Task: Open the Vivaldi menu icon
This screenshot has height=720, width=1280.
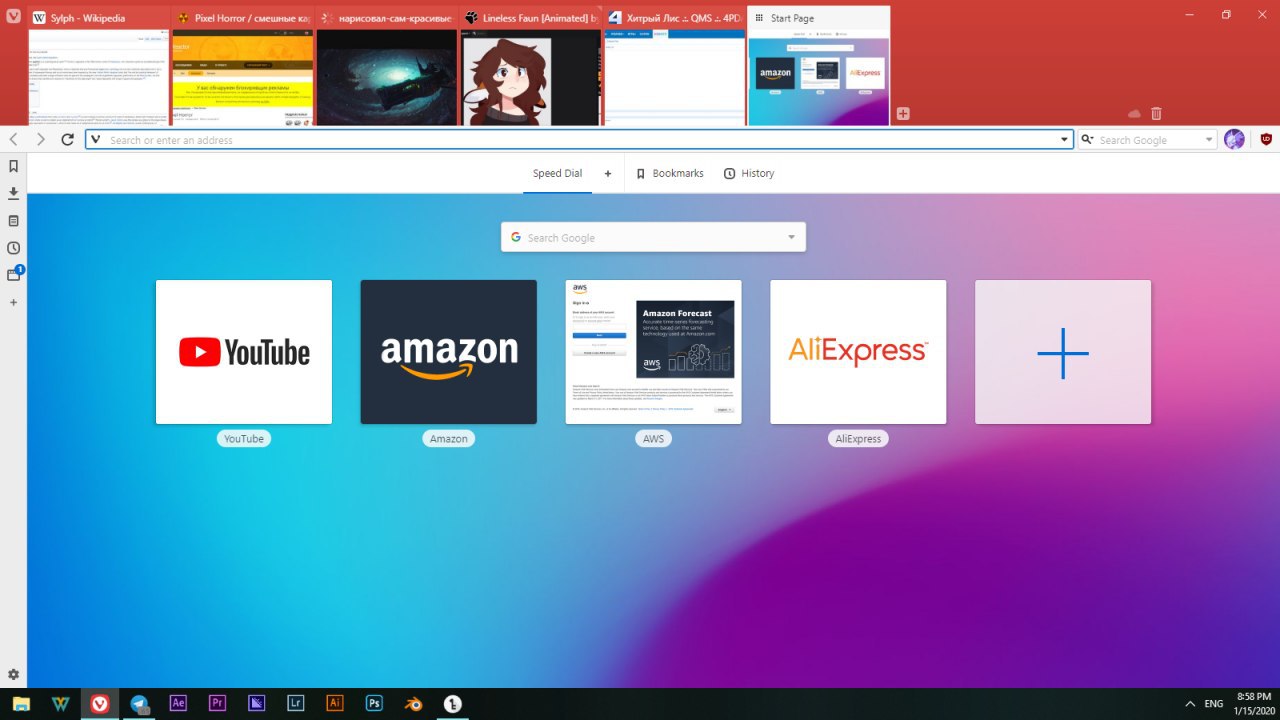Action: coord(13,18)
